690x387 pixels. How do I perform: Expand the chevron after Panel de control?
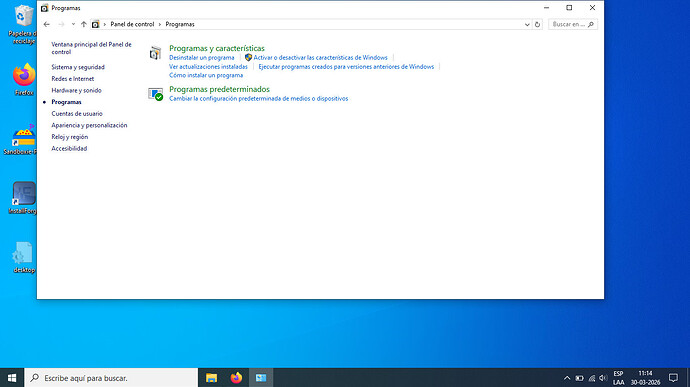pyautogui.click(x=160, y=24)
